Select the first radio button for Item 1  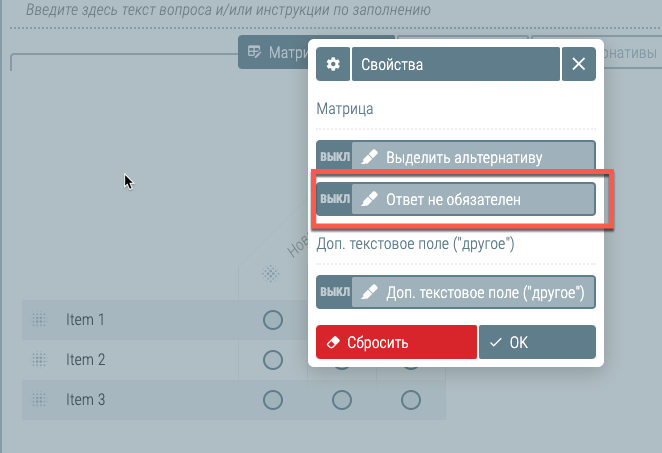pyautogui.click(x=273, y=320)
